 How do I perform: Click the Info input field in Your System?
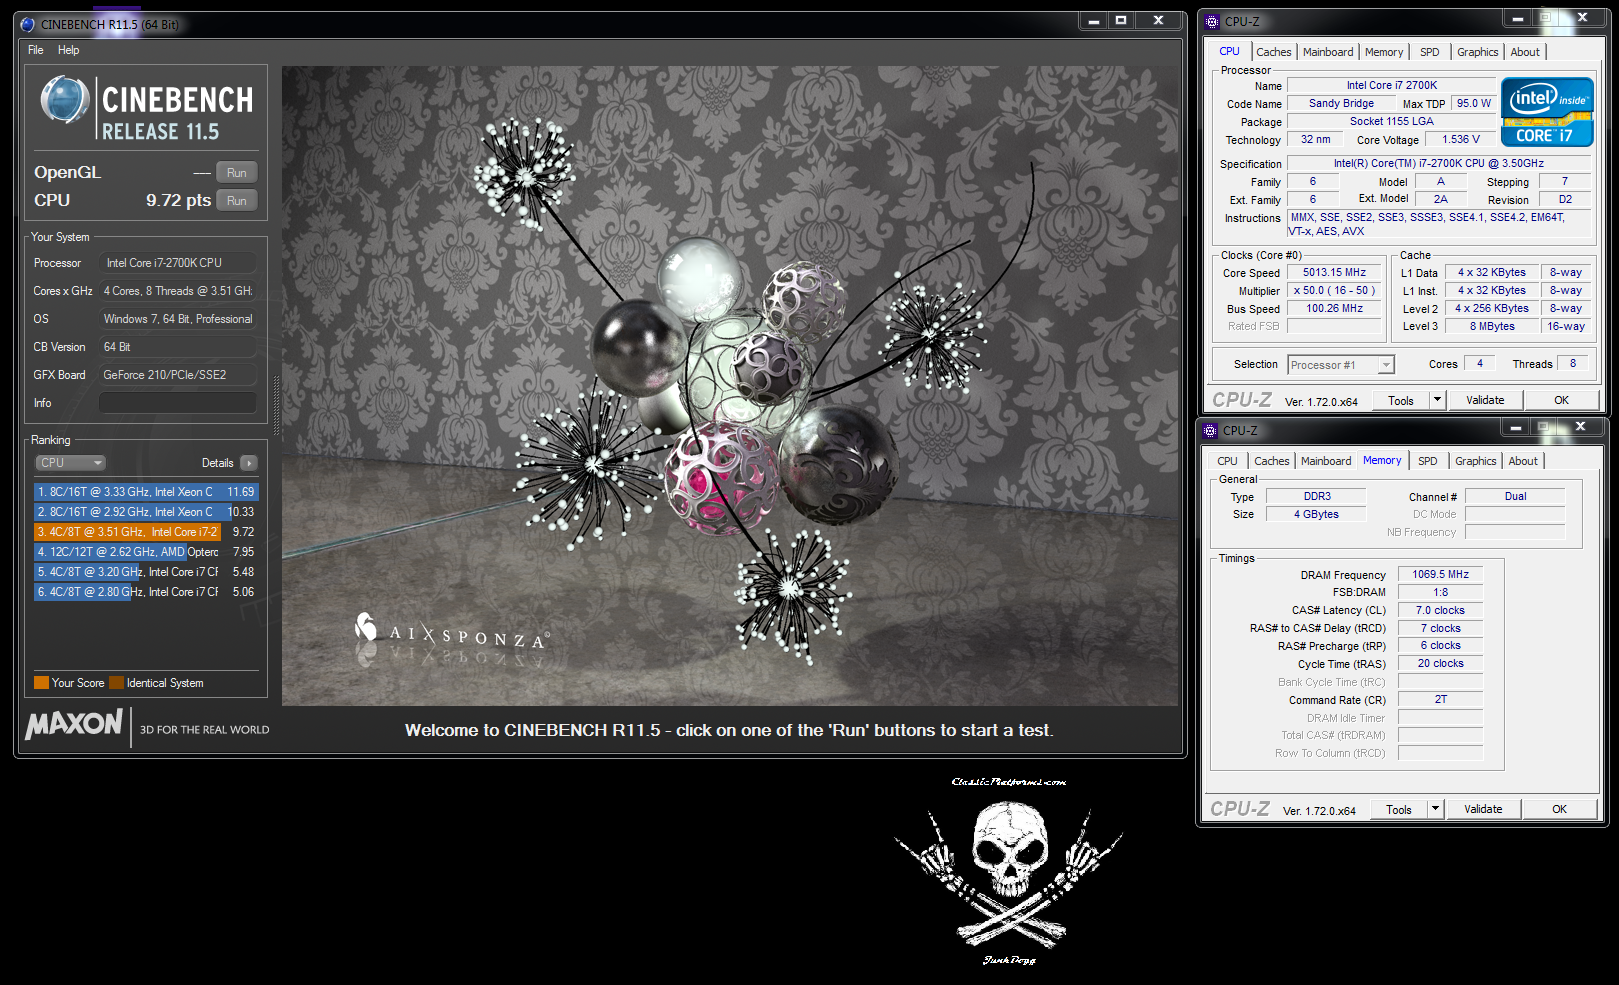pyautogui.click(x=177, y=403)
